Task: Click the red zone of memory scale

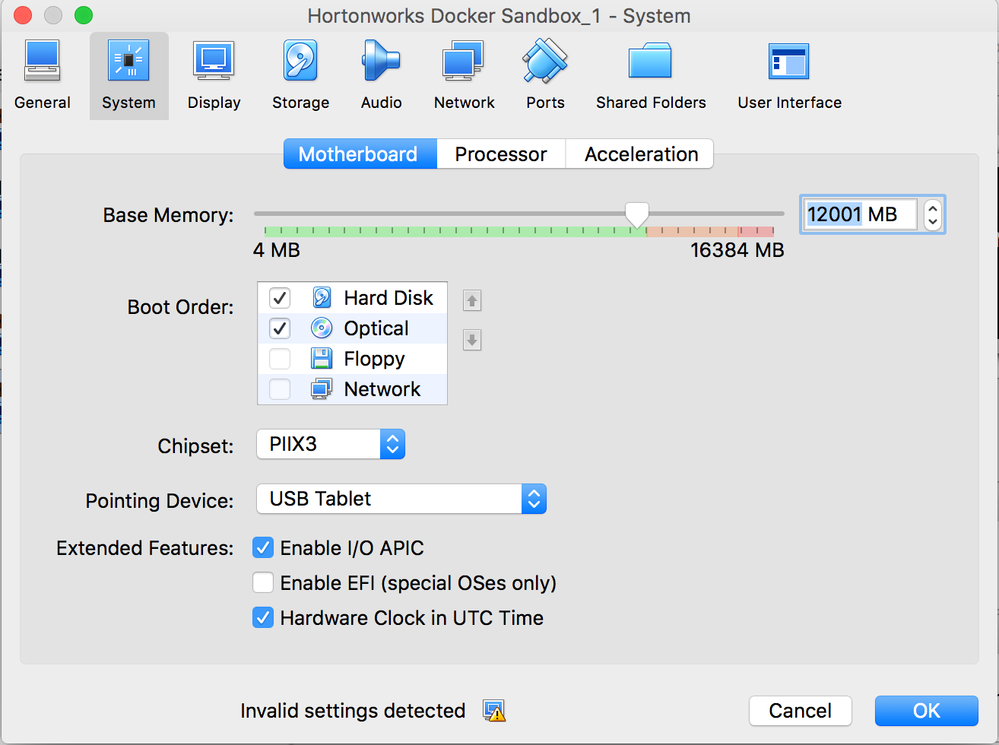Action: click(756, 231)
